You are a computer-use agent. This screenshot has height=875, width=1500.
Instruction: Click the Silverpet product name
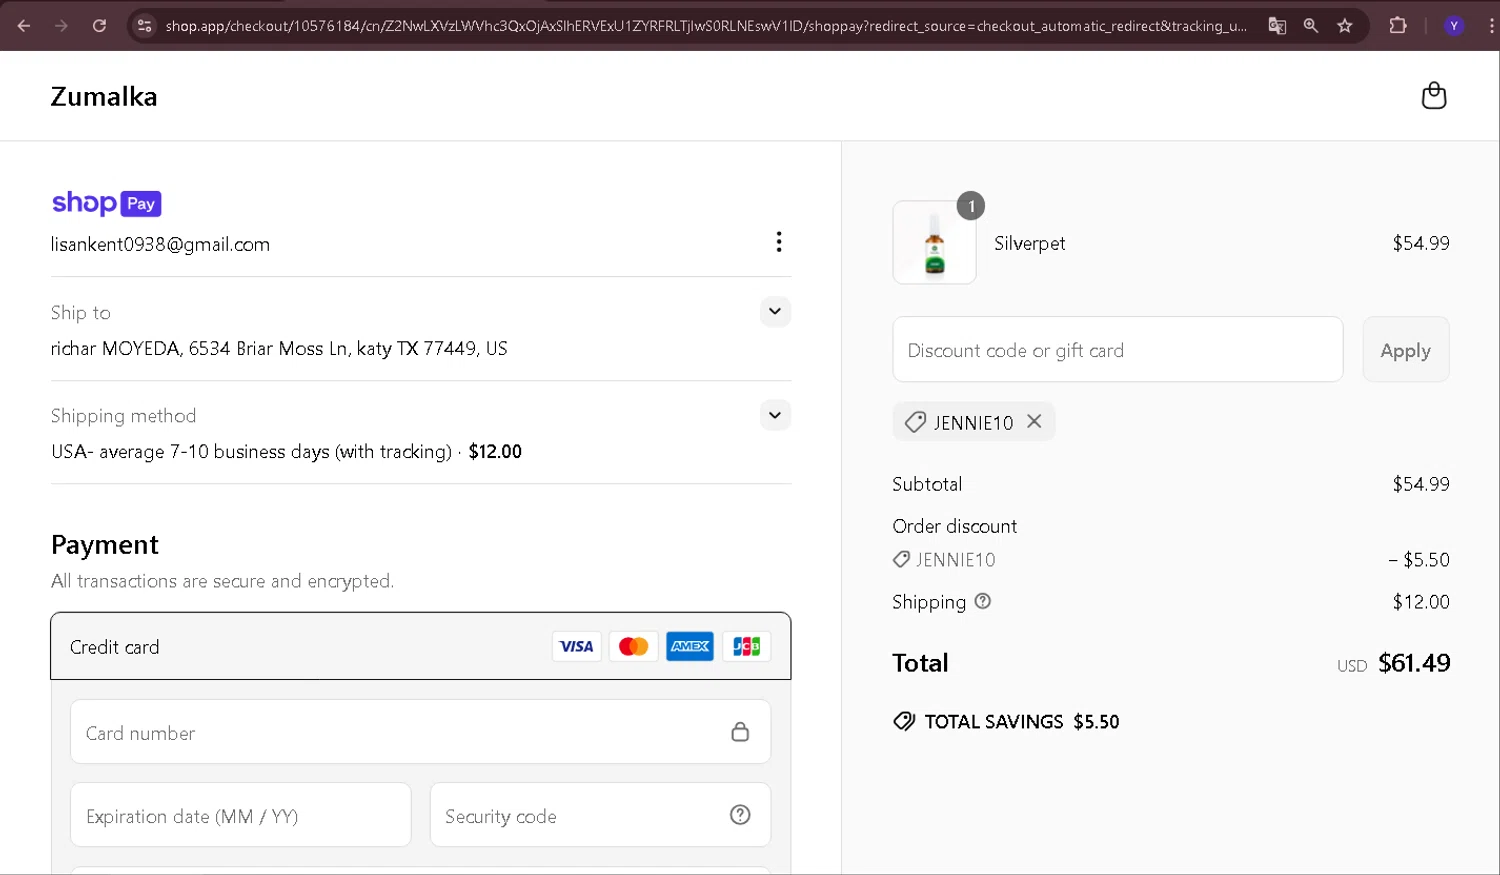point(1030,243)
